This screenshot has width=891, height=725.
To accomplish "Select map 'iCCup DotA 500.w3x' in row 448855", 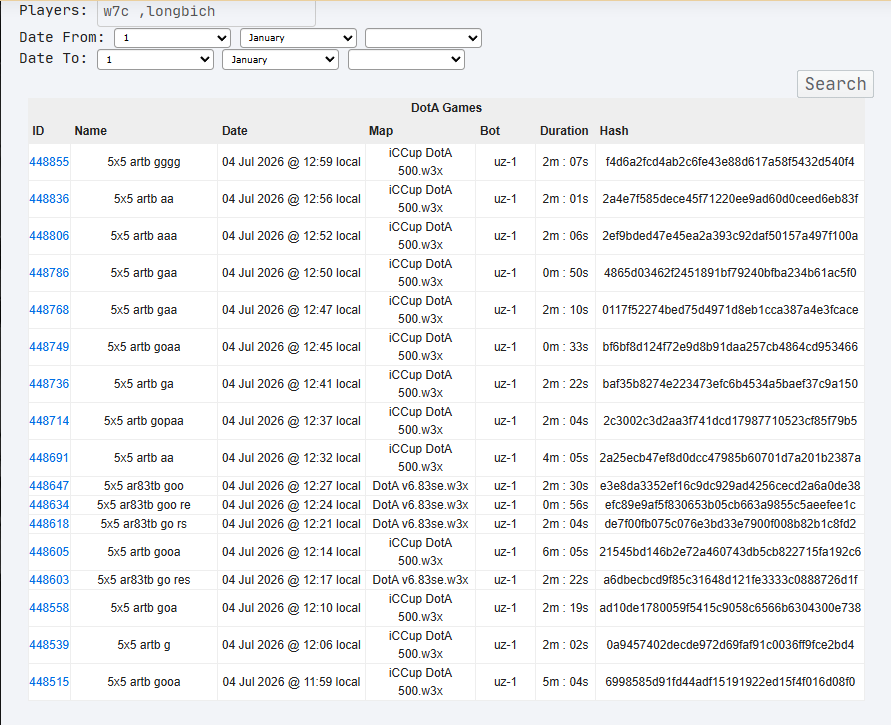I will click(420, 162).
